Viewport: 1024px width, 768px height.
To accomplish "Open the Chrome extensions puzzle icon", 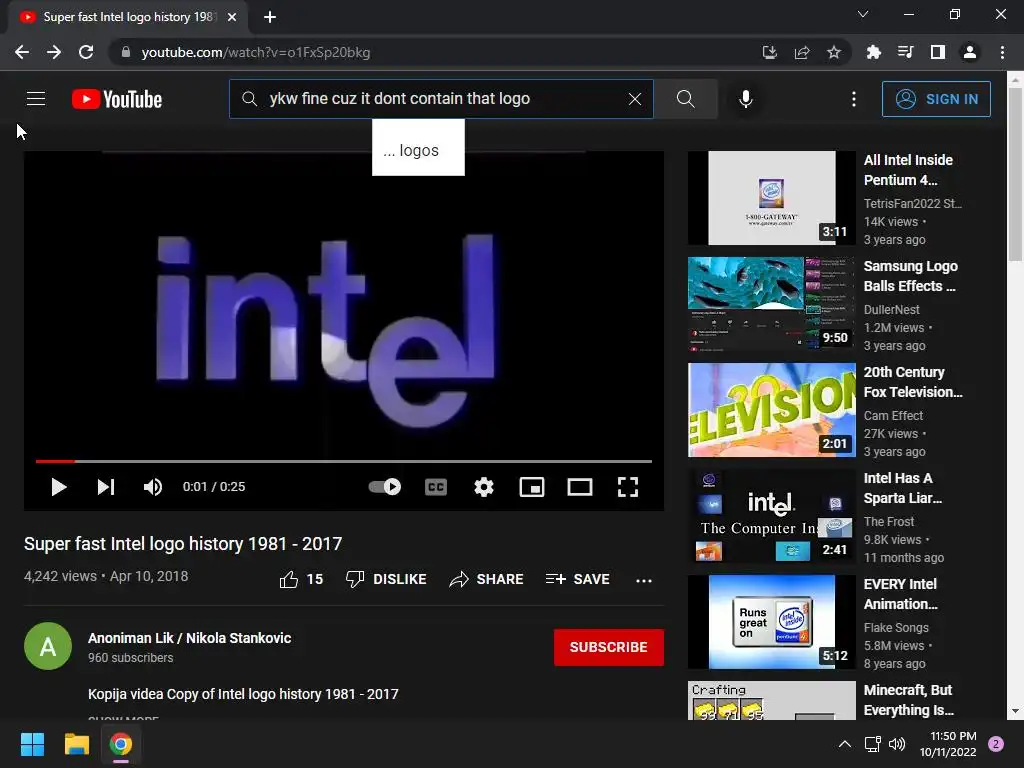I will pyautogui.click(x=873, y=52).
